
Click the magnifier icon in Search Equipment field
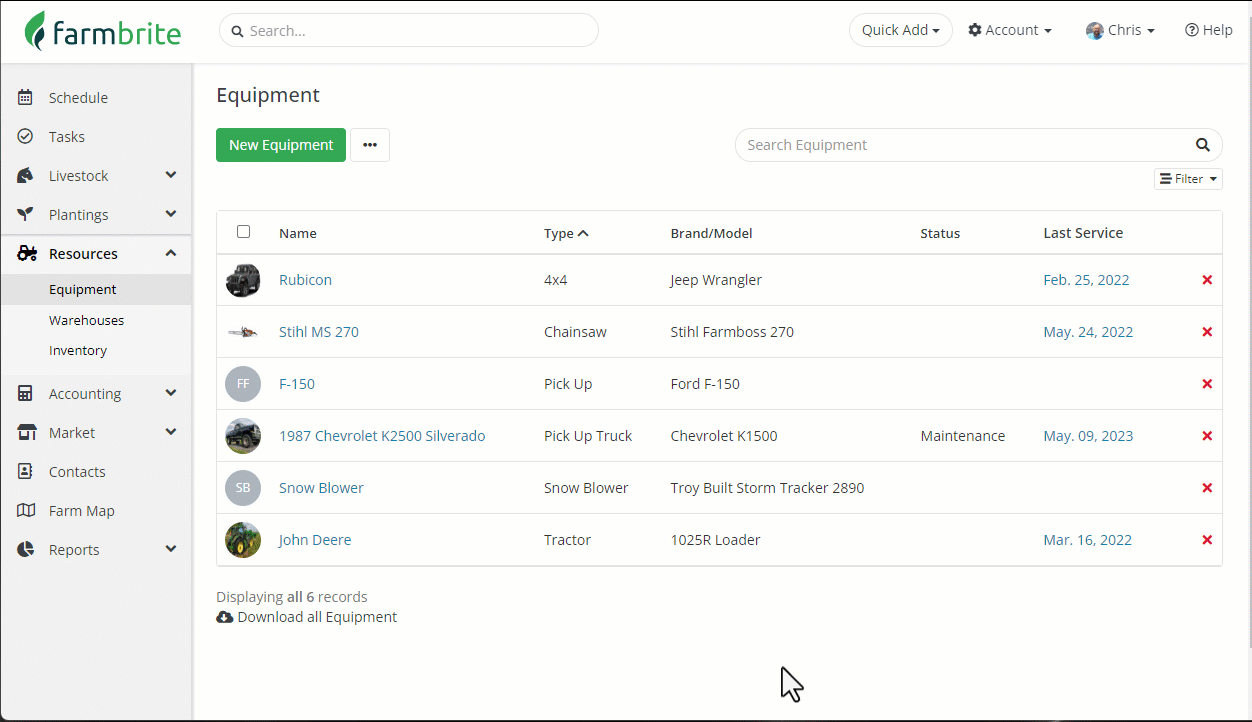coord(1203,145)
